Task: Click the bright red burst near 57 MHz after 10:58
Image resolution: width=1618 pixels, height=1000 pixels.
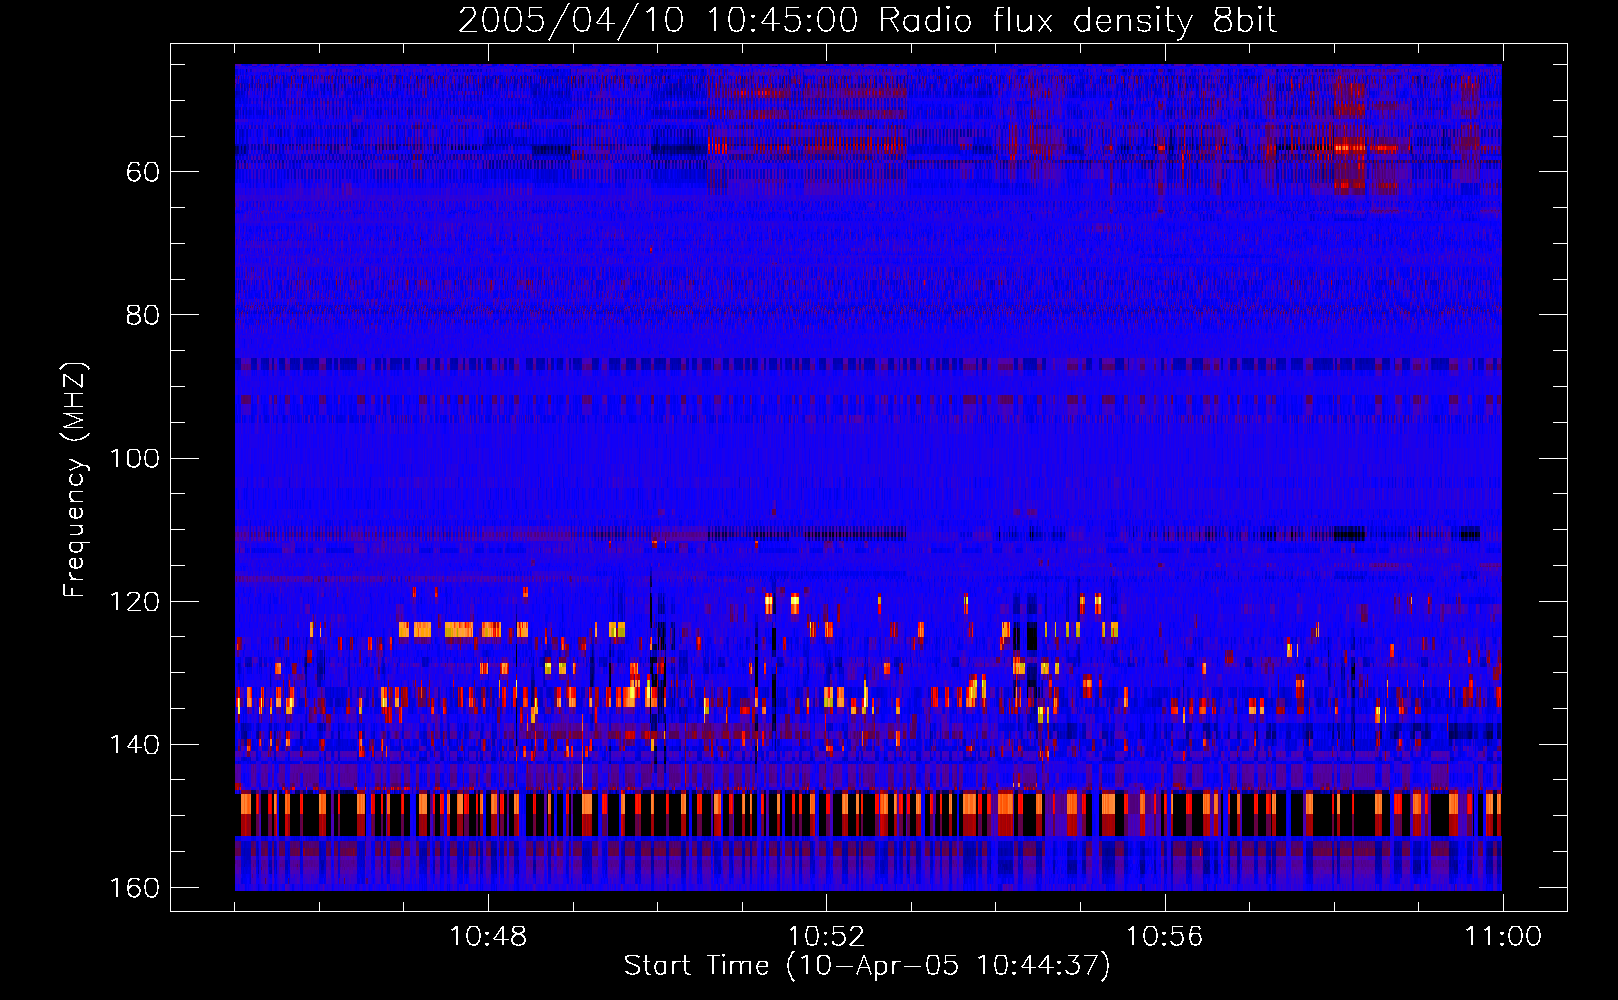Action: pyautogui.click(x=1350, y=148)
